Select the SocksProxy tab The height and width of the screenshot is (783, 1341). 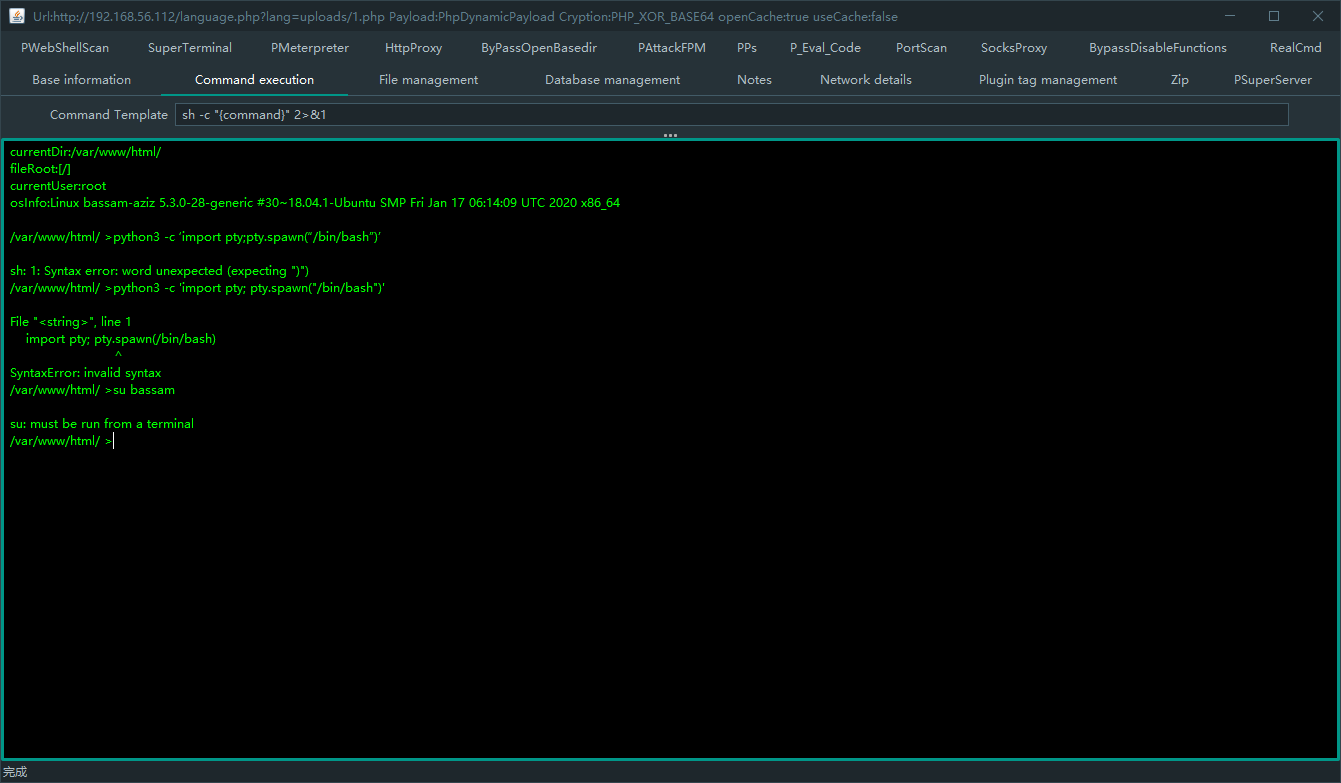point(1014,47)
